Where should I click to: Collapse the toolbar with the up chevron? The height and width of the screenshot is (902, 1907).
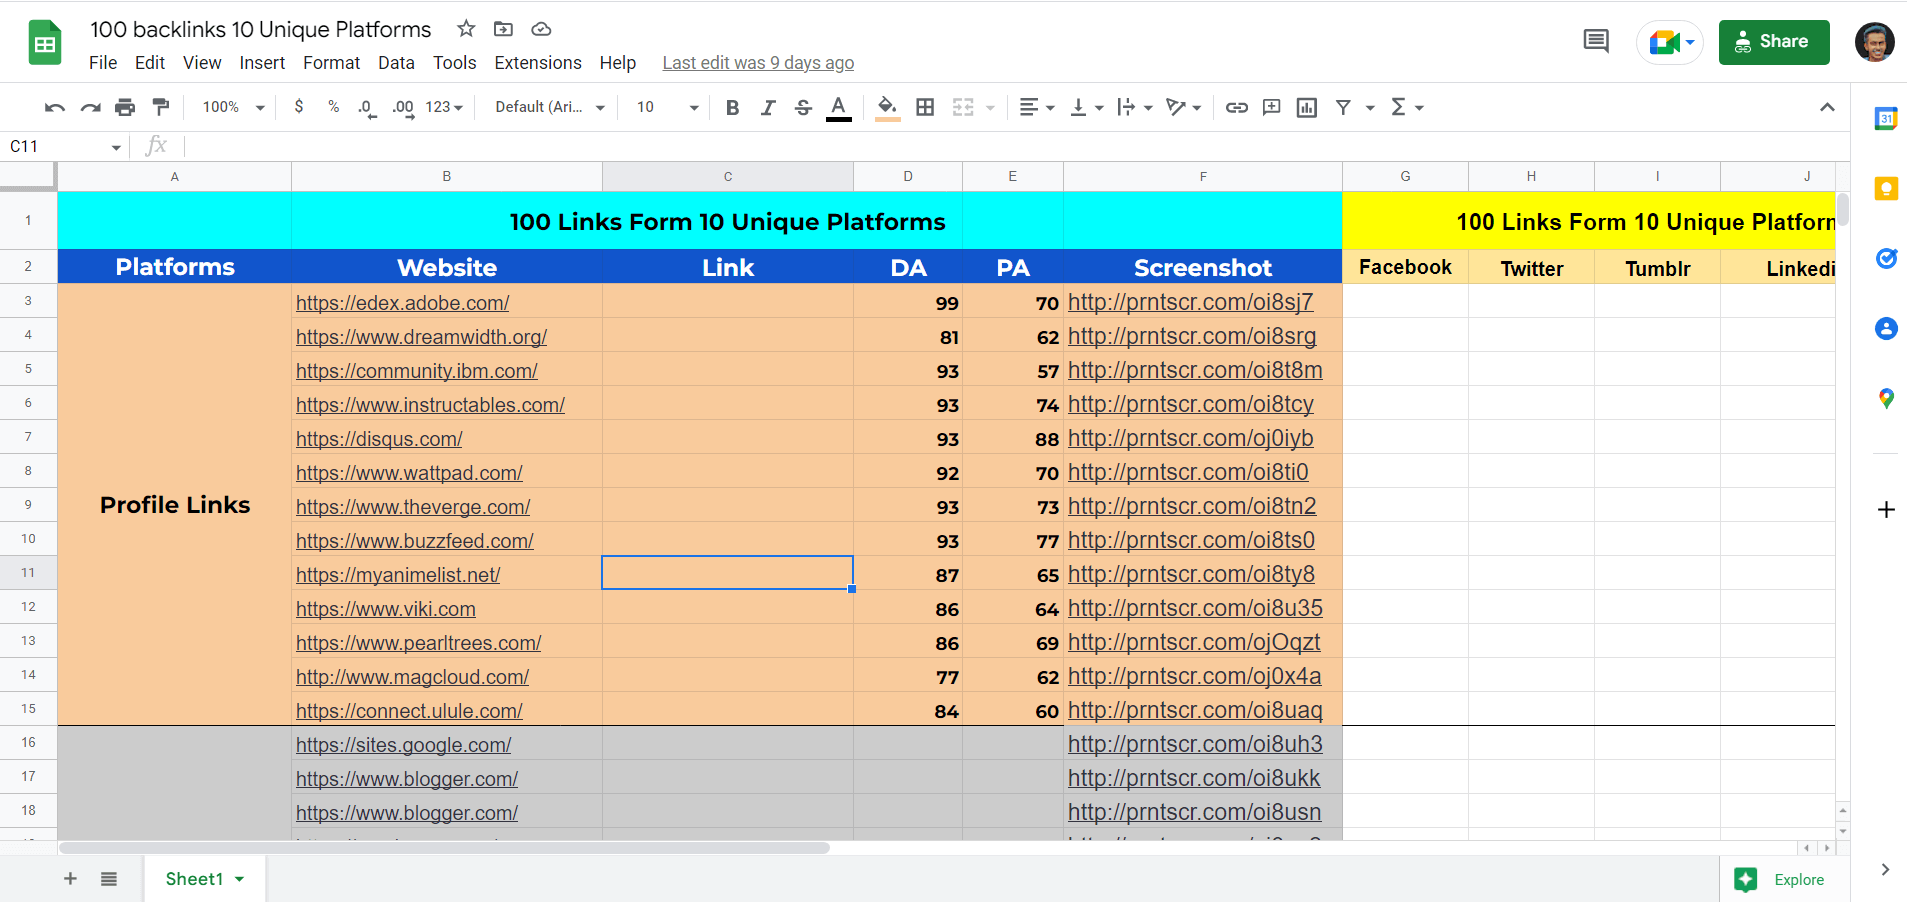tap(1827, 107)
